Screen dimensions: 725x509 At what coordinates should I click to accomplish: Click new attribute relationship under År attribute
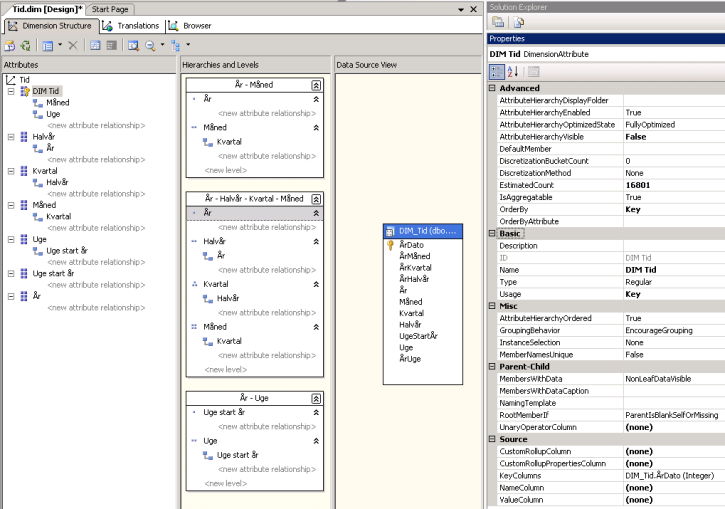click(96, 308)
